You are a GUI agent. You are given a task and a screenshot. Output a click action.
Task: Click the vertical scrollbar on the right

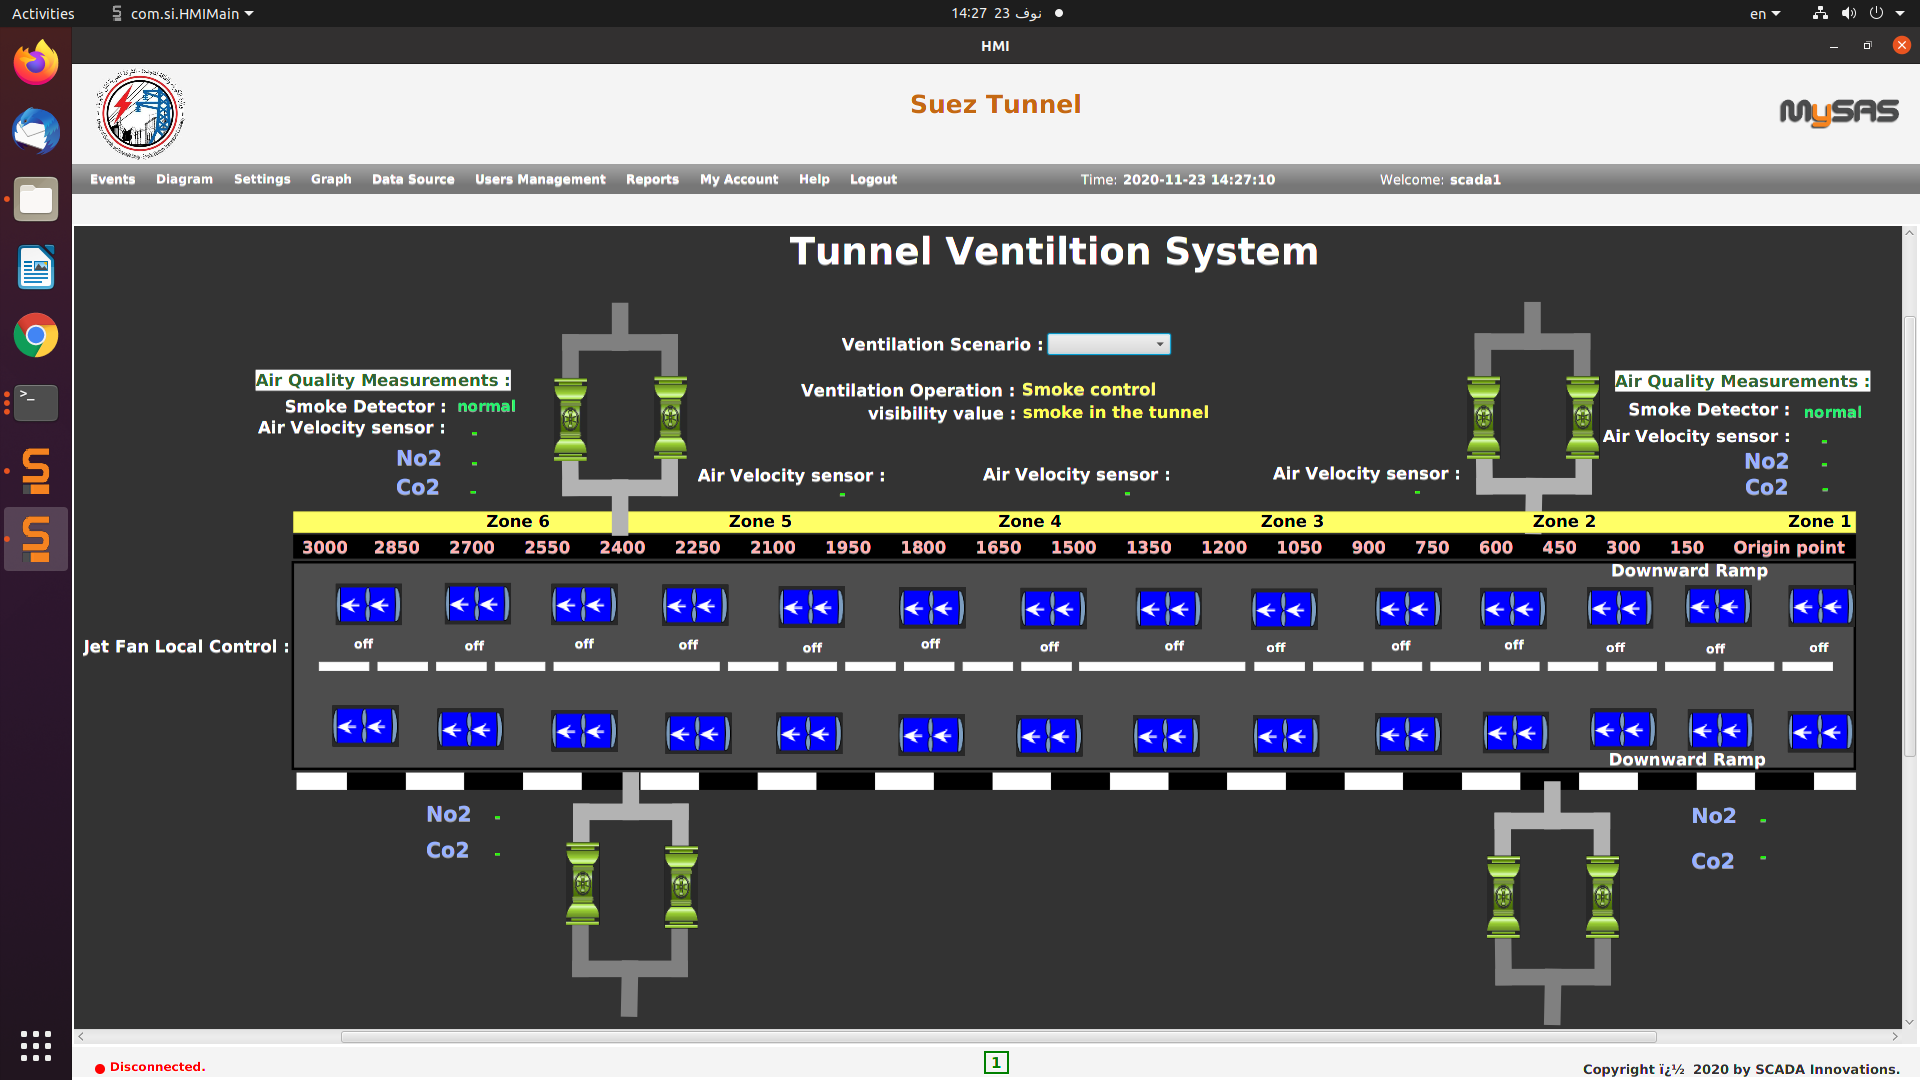[x=1909, y=535]
